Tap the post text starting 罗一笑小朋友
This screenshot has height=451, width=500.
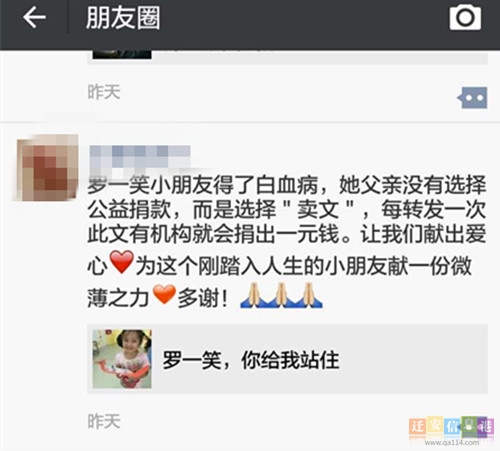pyautogui.click(x=287, y=242)
